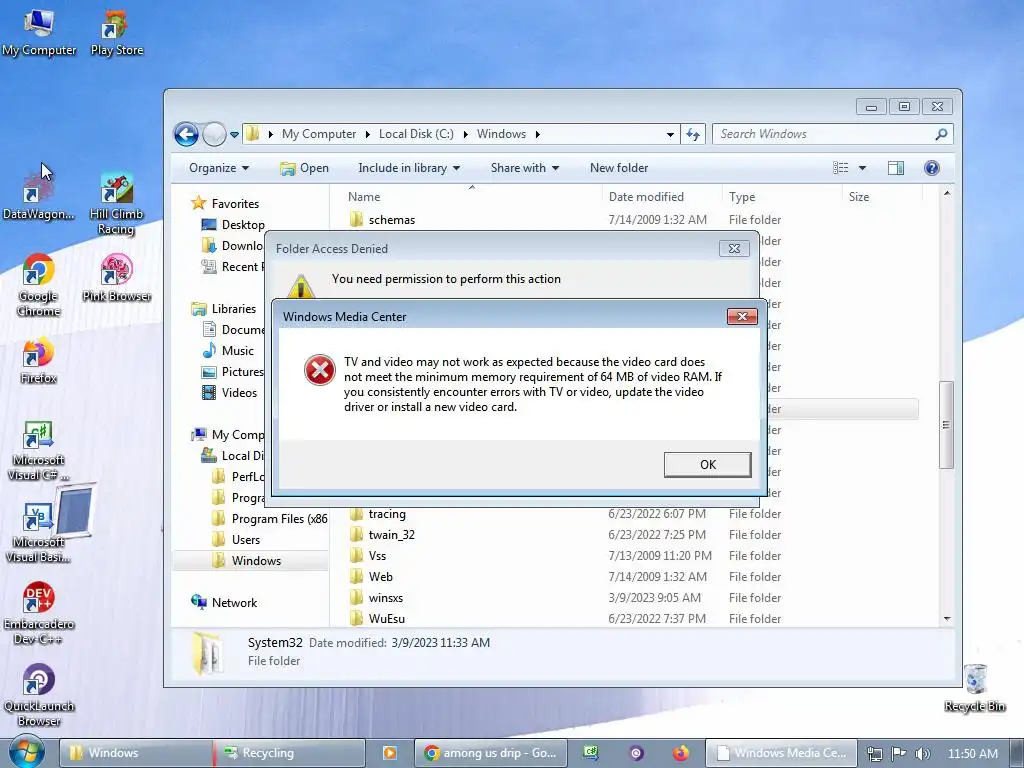Viewport: 1024px width, 768px height.
Task: Select DataWagon desktop shortcut
Action: click(x=39, y=196)
